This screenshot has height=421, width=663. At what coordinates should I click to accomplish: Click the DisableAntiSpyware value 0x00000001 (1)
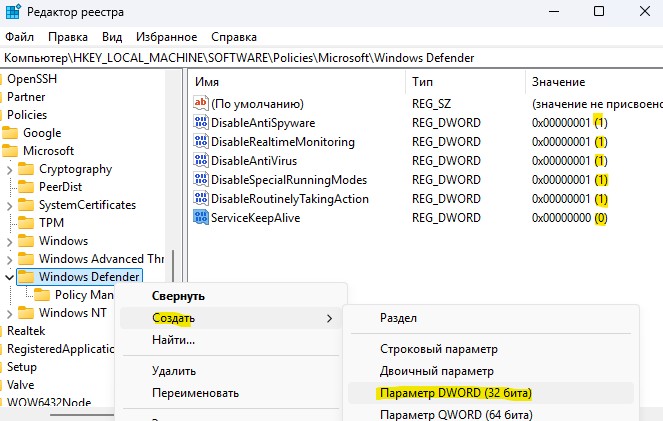[569, 123]
